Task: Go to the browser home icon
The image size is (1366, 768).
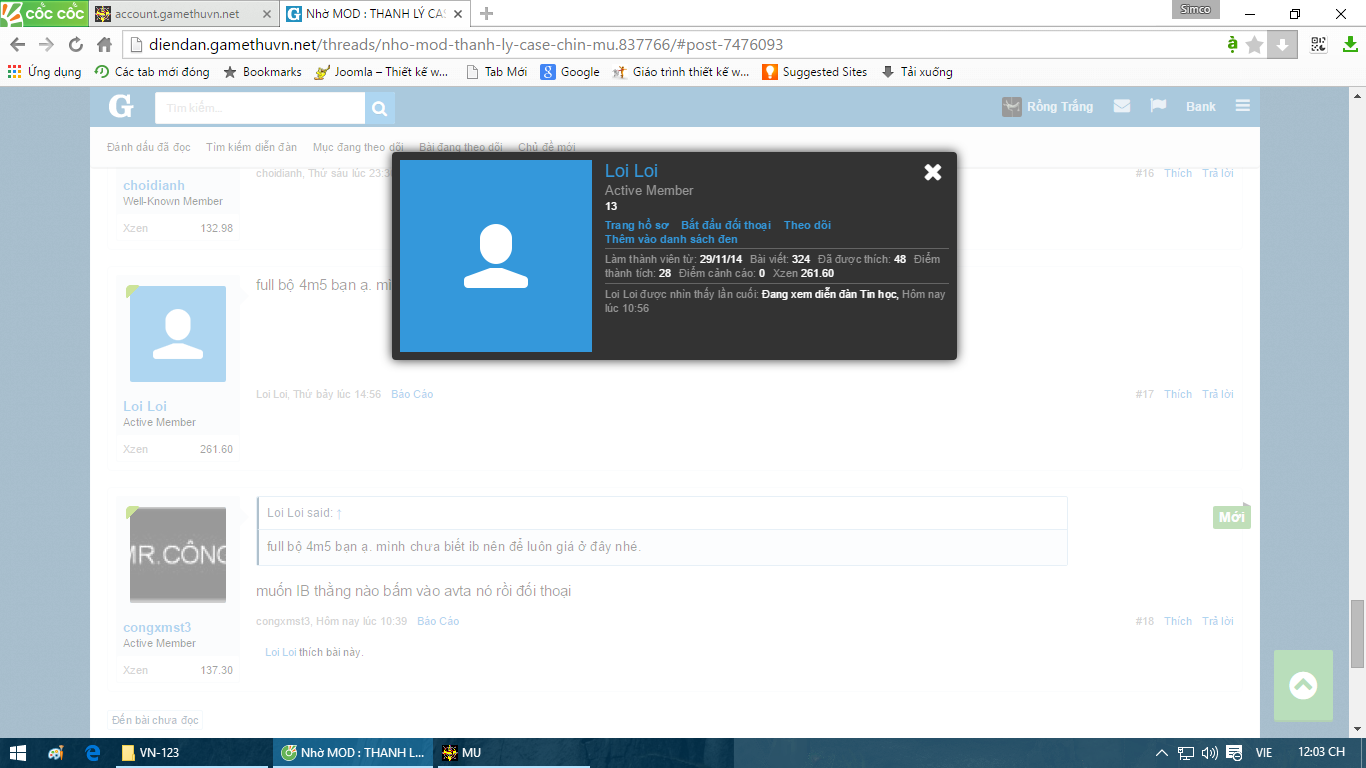Action: [104, 45]
